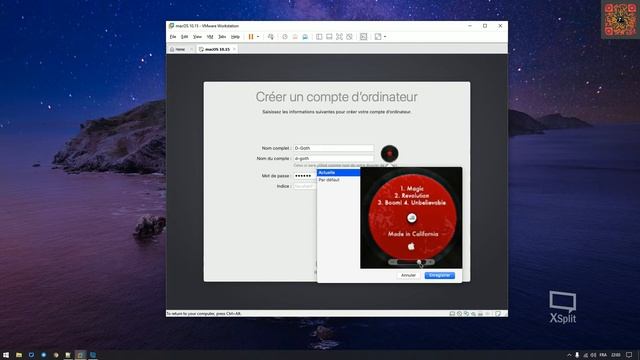Select the Actuelle picture category
This screenshot has height=360, width=640.
click(338, 173)
